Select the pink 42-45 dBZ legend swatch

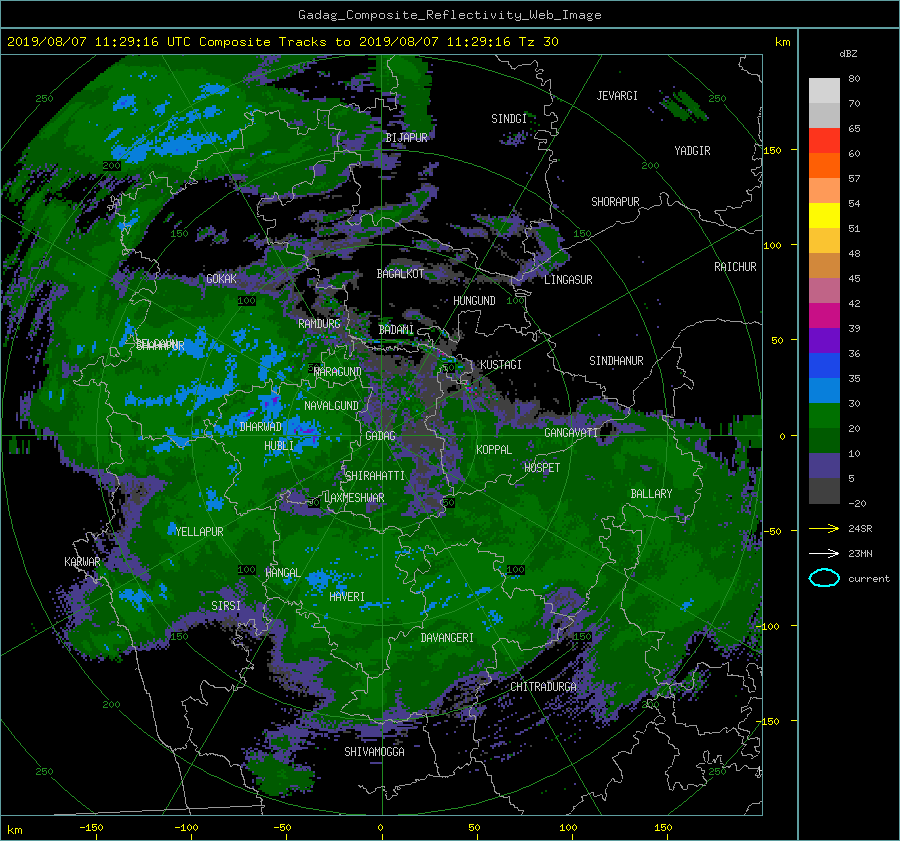[x=824, y=291]
